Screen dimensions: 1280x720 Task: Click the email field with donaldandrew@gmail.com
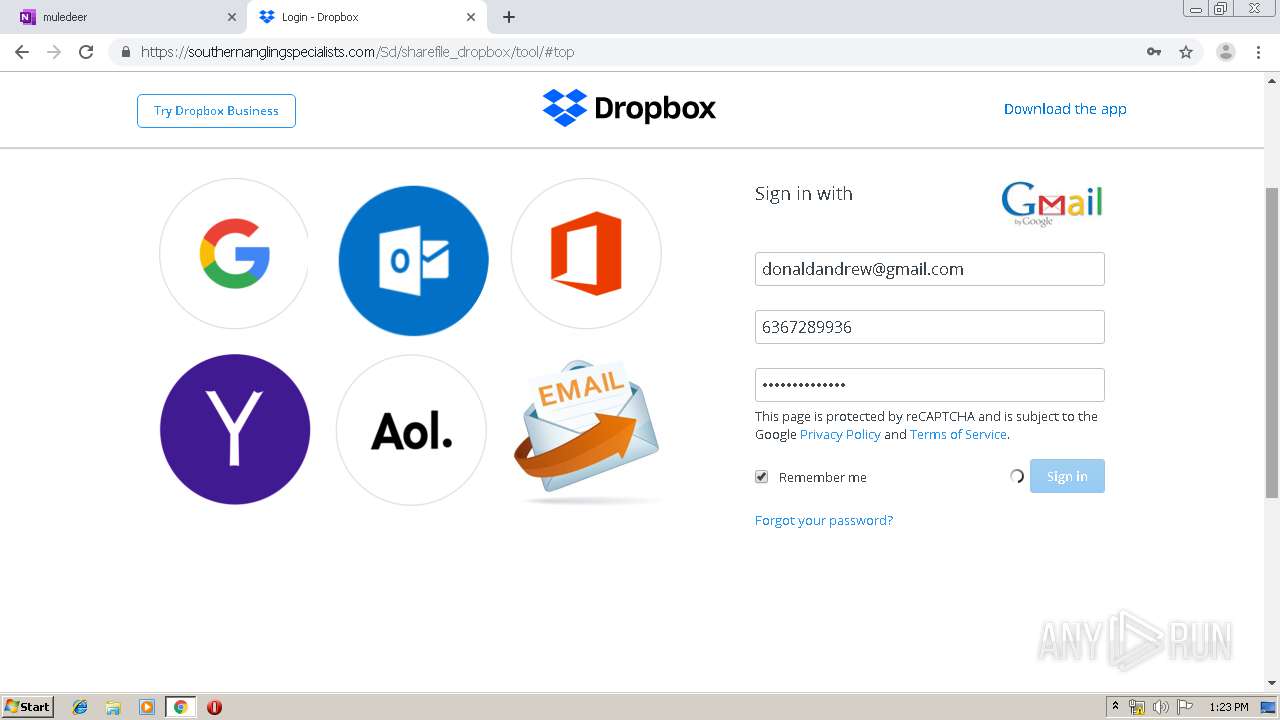click(x=929, y=269)
